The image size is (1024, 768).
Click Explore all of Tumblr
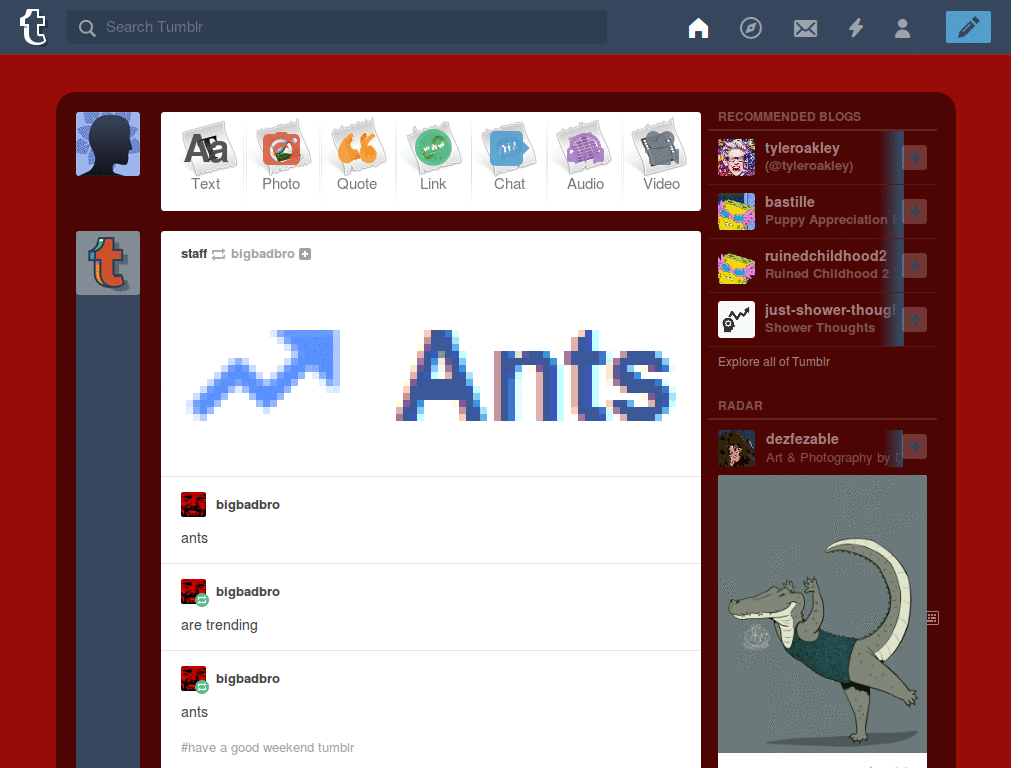tap(774, 362)
